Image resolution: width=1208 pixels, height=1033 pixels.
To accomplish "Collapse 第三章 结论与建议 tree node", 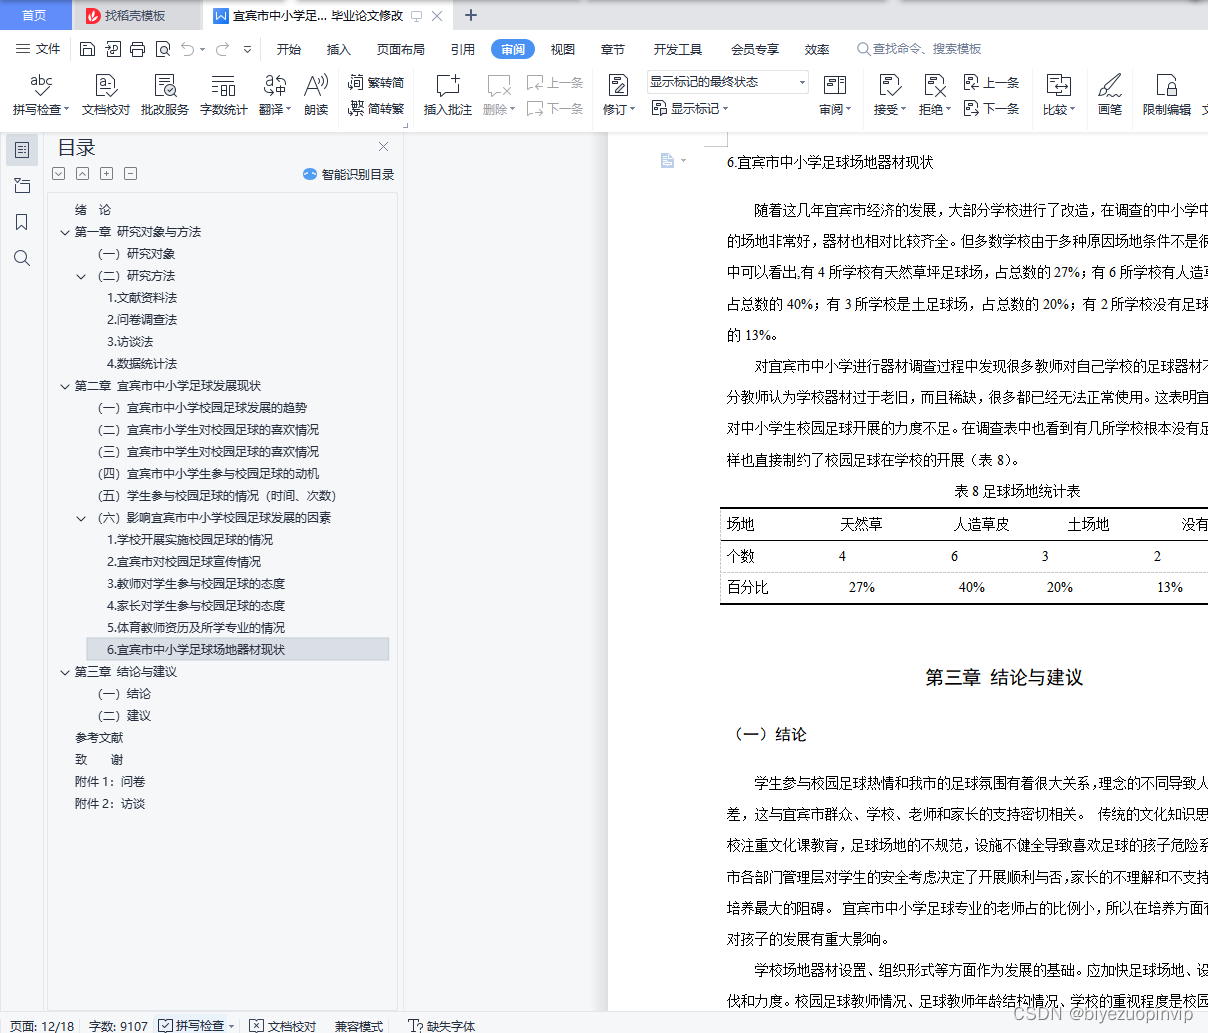I will tap(65, 672).
